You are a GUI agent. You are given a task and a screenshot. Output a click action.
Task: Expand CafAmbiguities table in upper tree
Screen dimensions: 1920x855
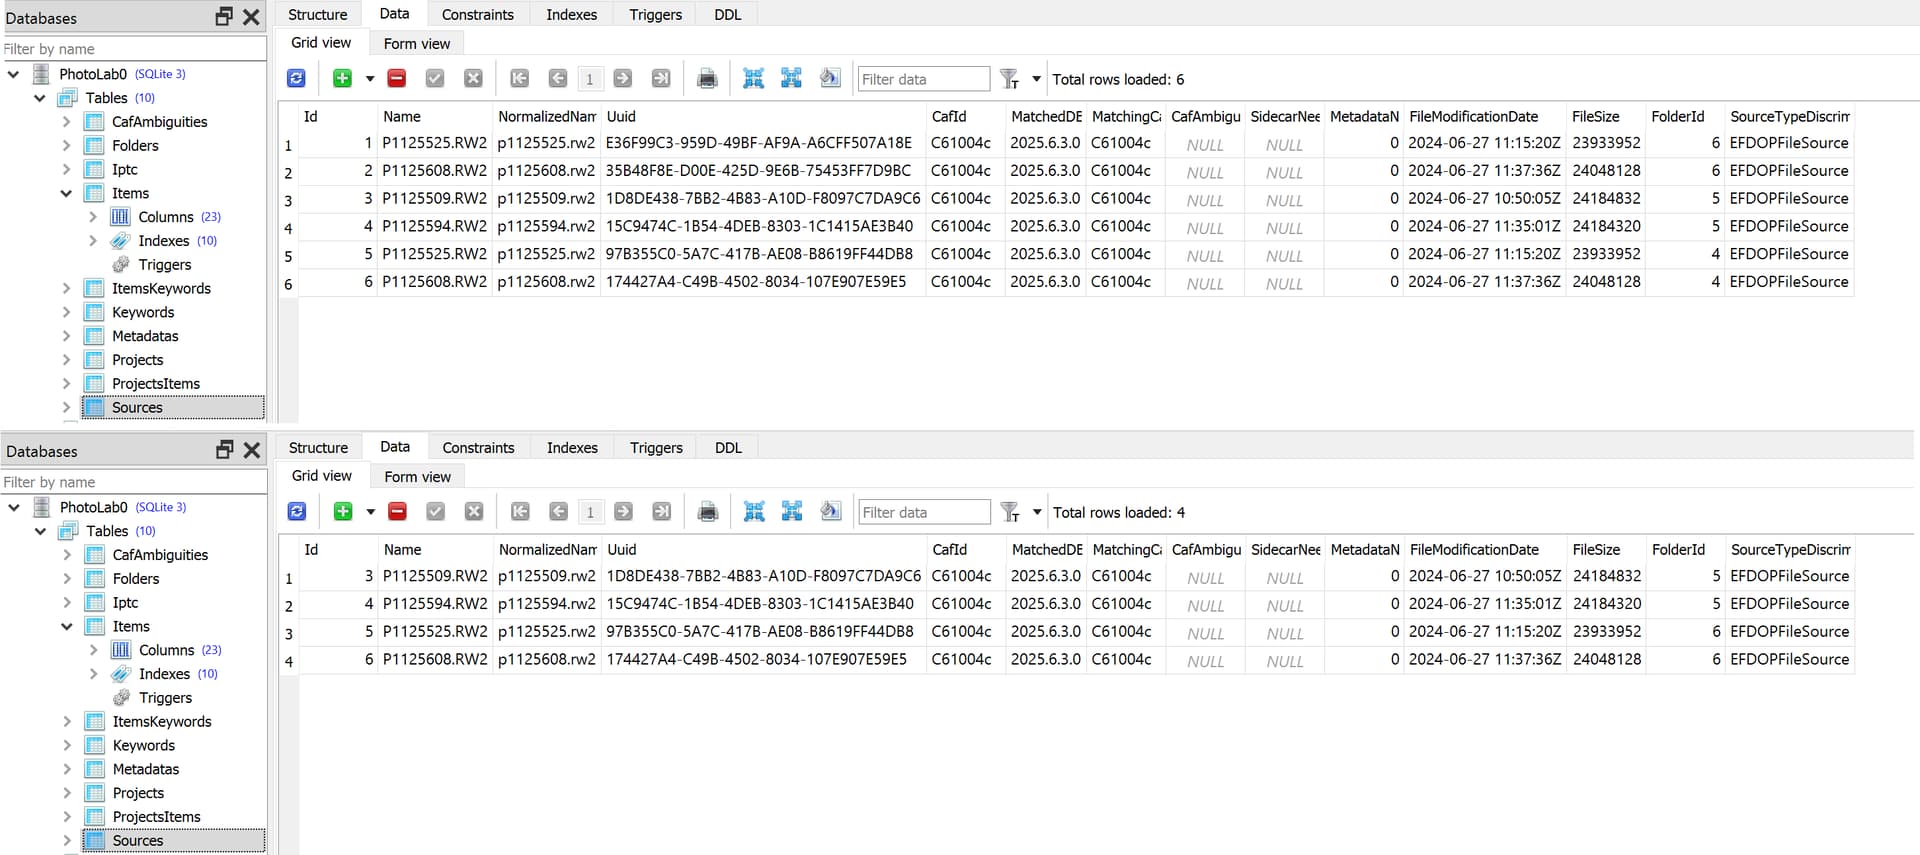[x=66, y=122]
